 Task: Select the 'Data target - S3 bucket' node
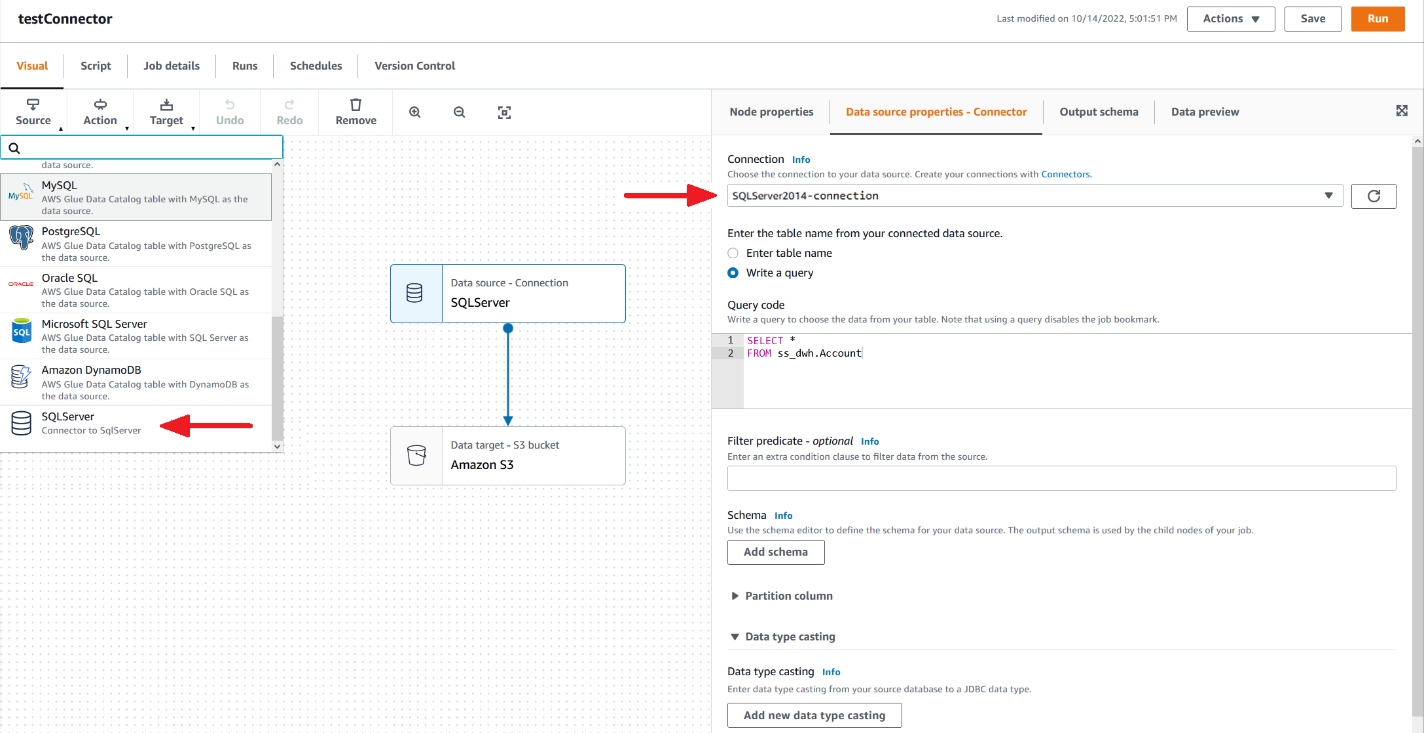click(x=508, y=456)
